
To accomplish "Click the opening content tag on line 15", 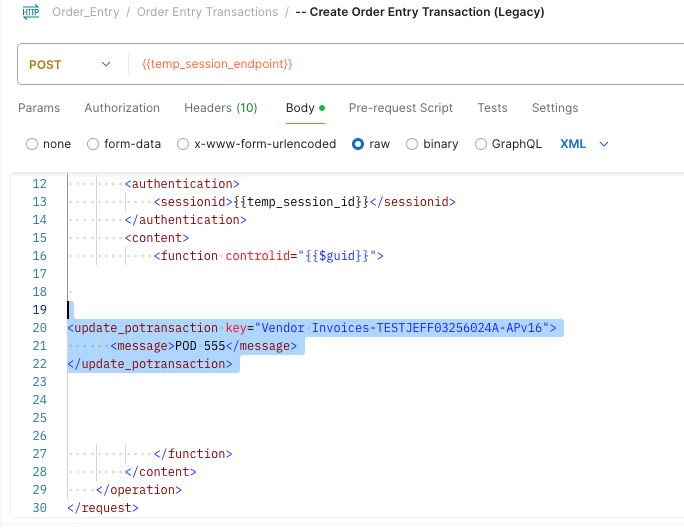I will coord(157,238).
